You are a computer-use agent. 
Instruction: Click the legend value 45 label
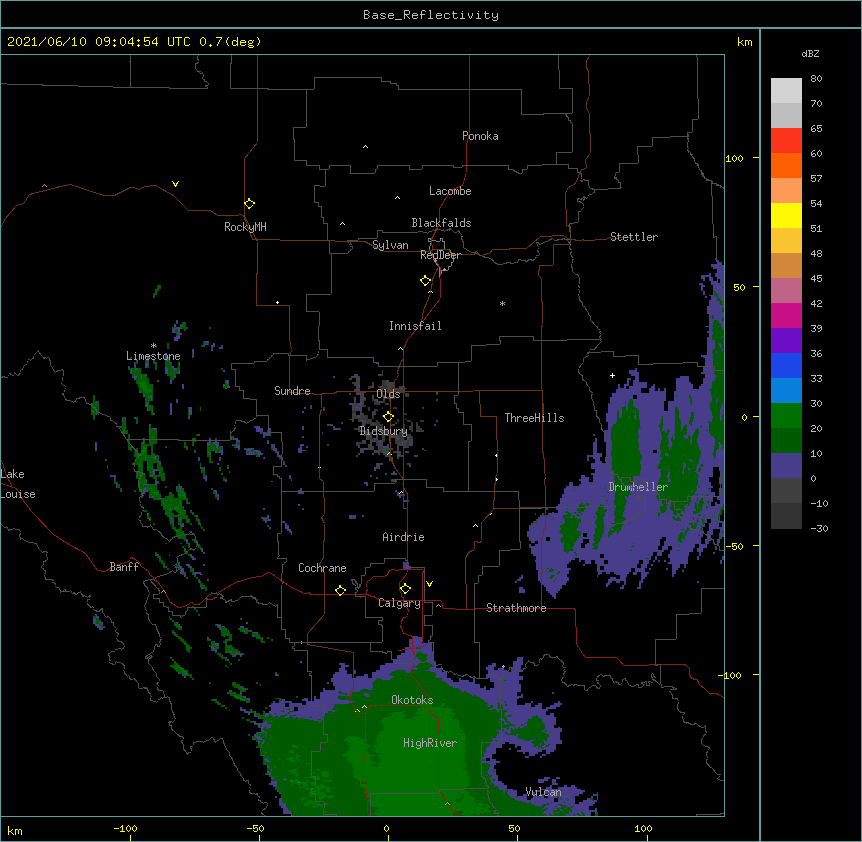coord(816,279)
